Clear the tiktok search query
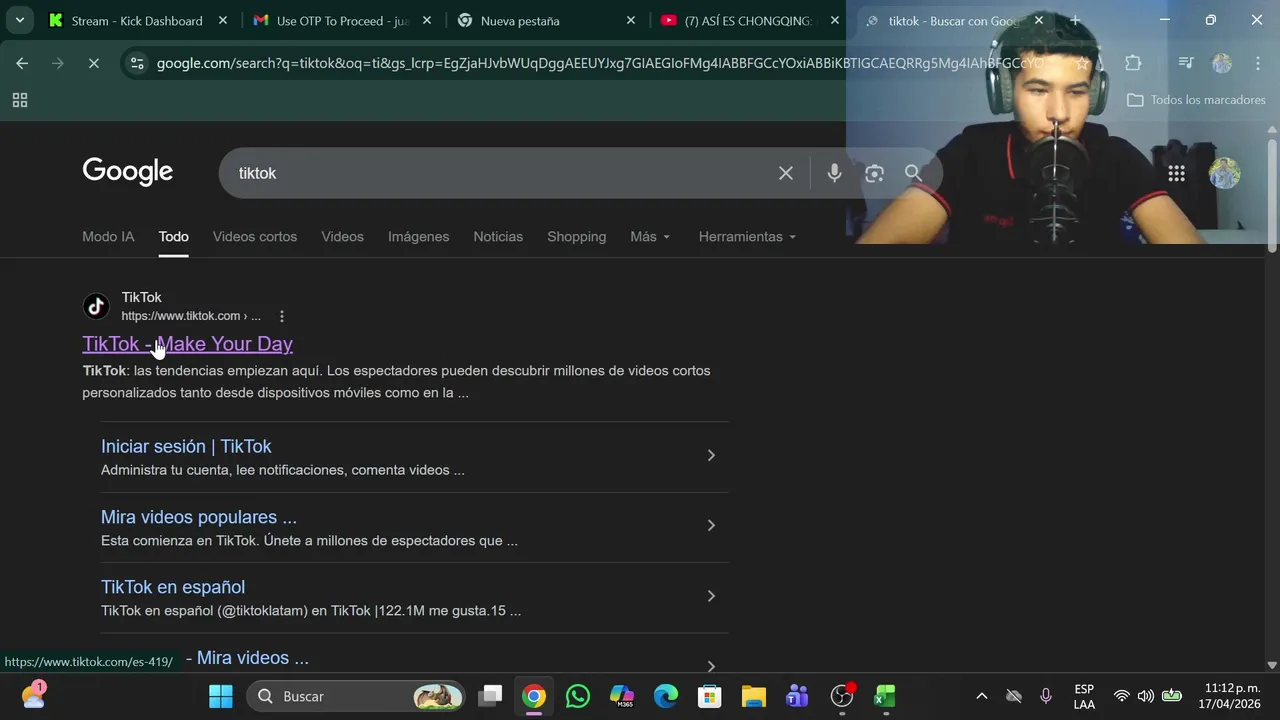The width and height of the screenshot is (1280, 720). [x=786, y=173]
